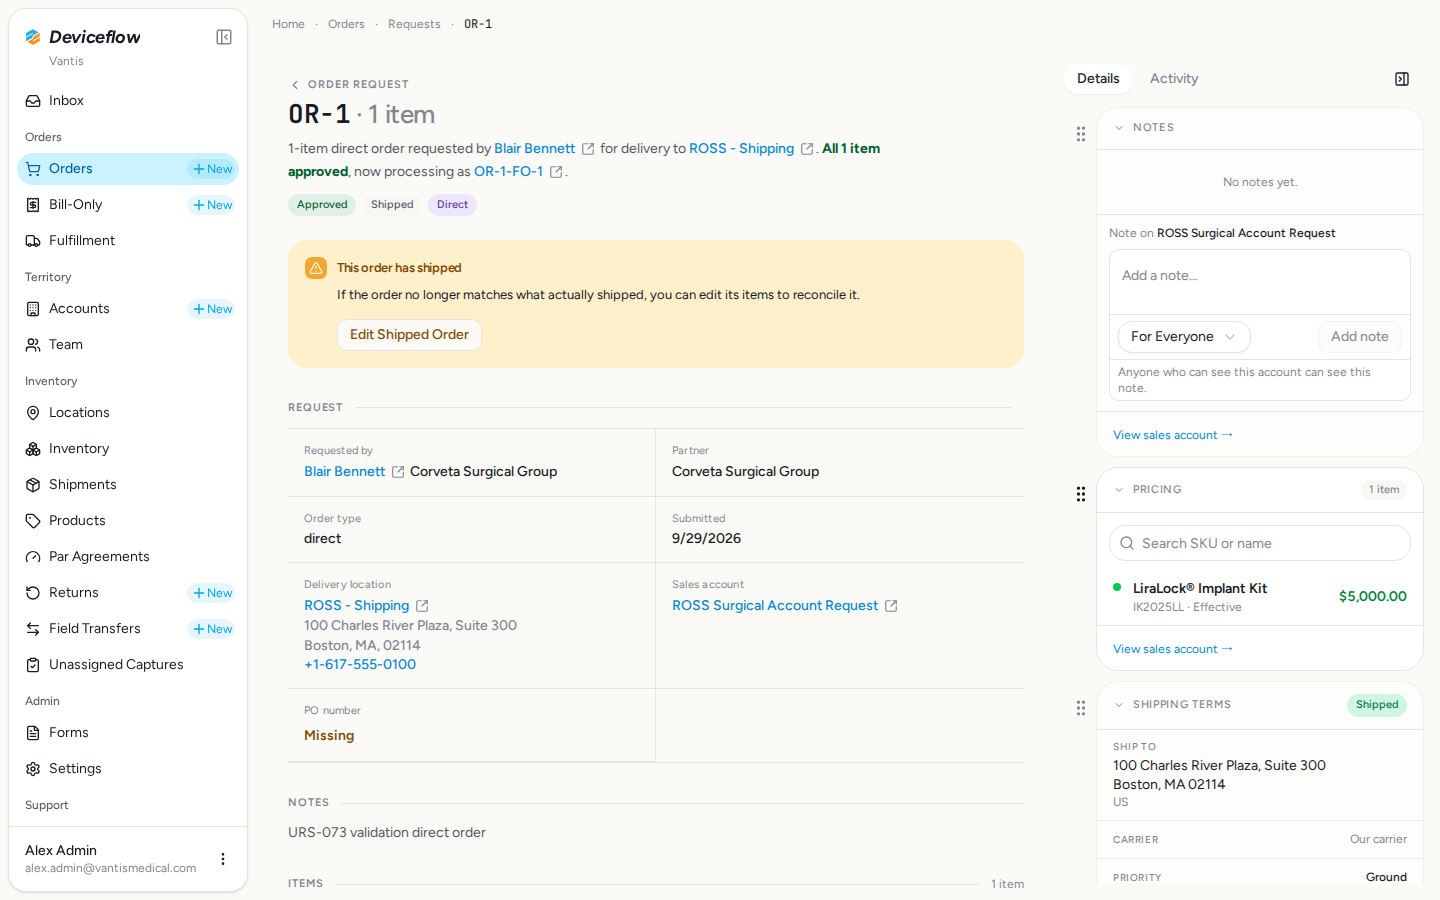
Task: Grab the drag handle beside Pricing card
Action: coord(1081,494)
